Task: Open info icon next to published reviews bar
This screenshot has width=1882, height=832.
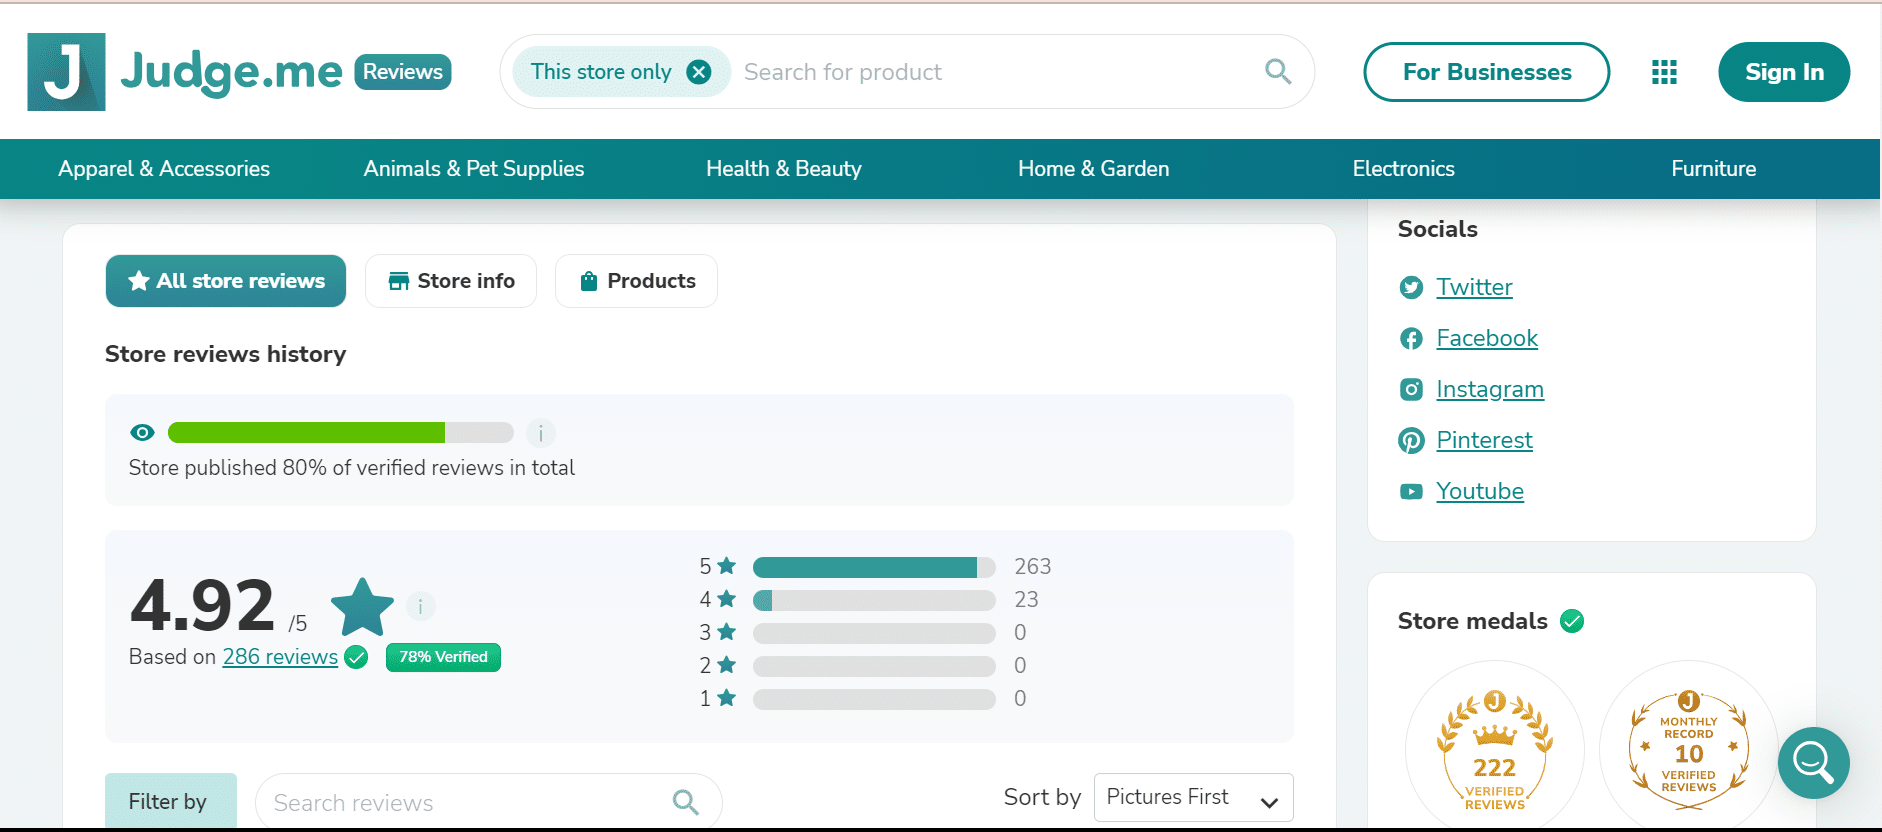Action: [541, 433]
